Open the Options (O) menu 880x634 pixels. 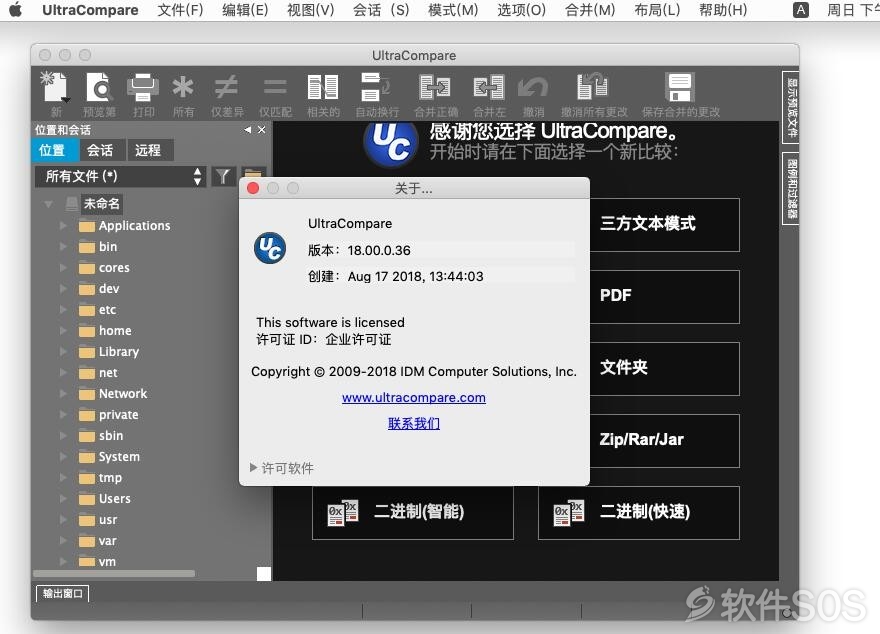tap(521, 10)
